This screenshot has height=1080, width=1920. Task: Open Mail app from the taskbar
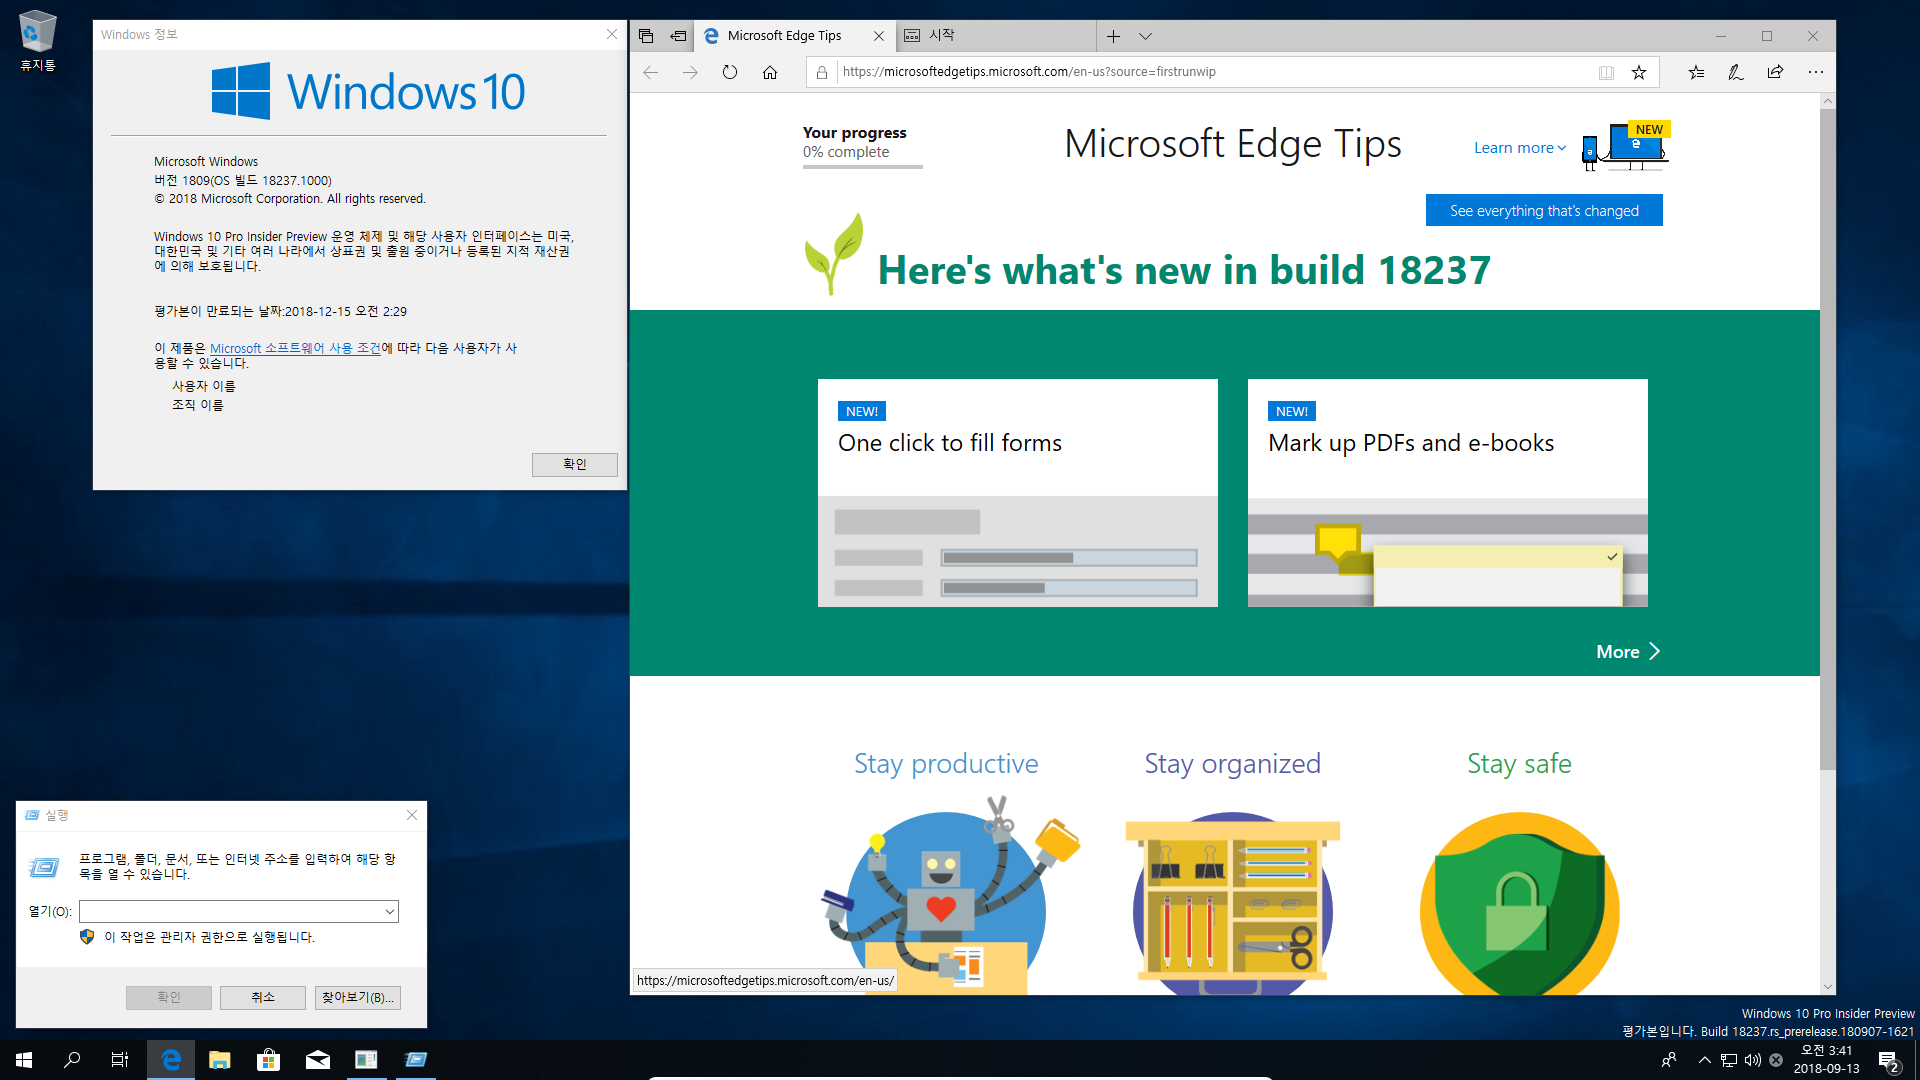[317, 1060]
